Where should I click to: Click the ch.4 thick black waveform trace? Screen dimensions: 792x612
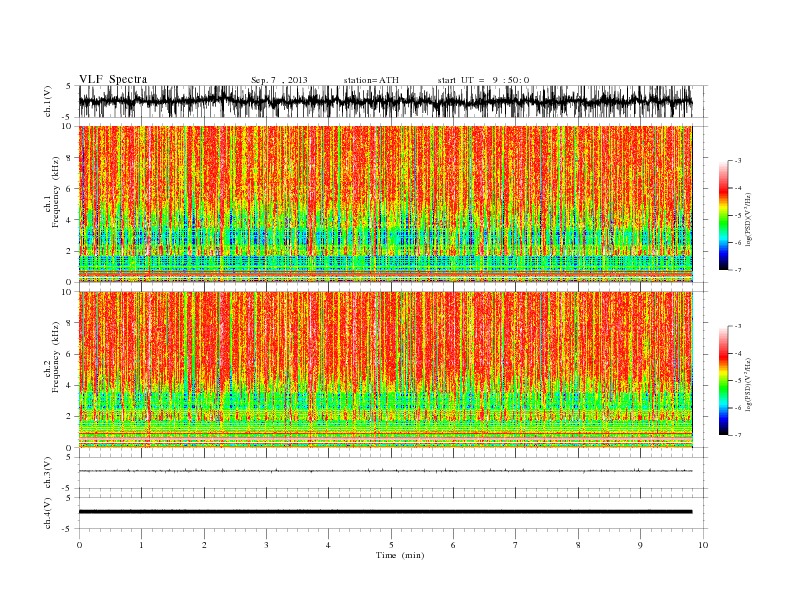[385, 512]
